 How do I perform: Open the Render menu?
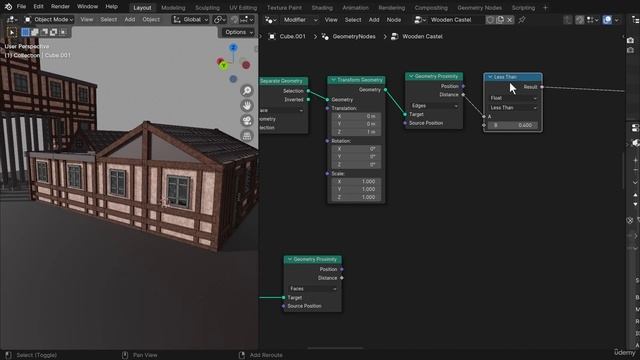(60, 7)
